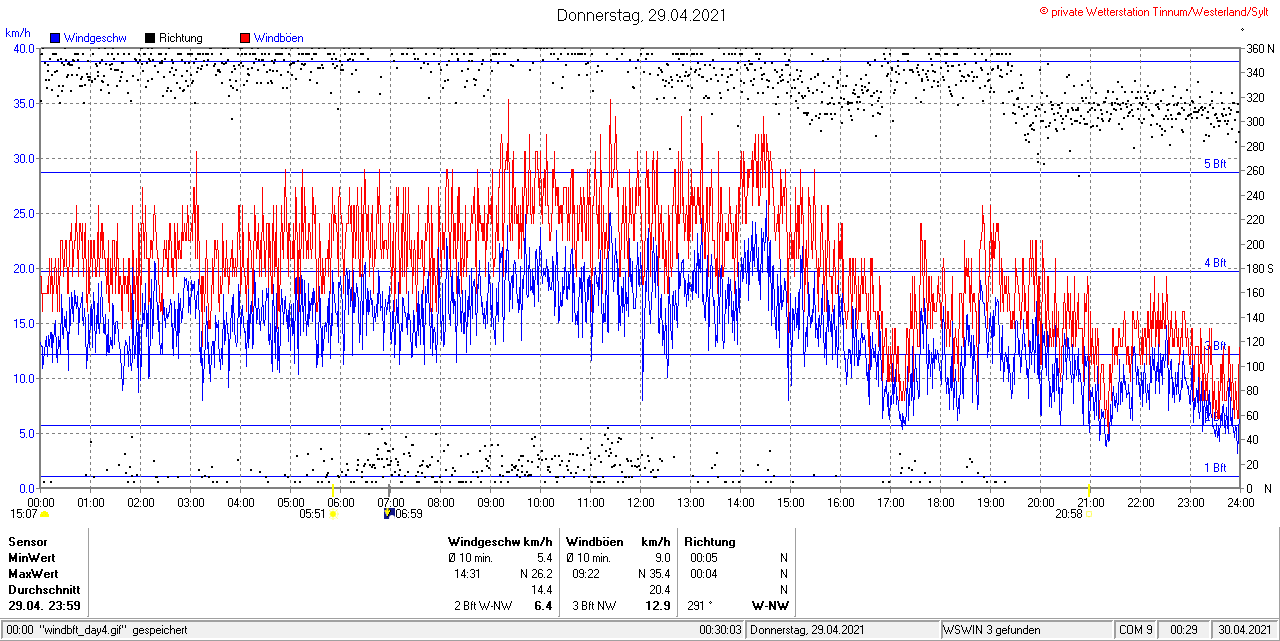
Task: Click the 'Windgeschw km/h' column header
Action: pyautogui.click(x=500, y=542)
